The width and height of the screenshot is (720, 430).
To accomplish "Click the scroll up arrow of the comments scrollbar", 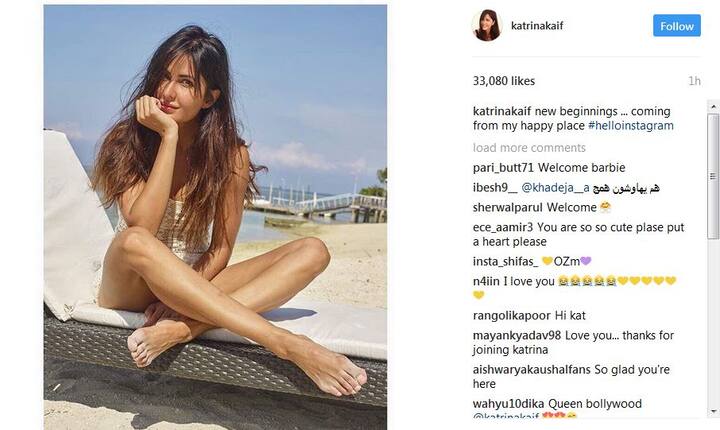I will click(713, 107).
